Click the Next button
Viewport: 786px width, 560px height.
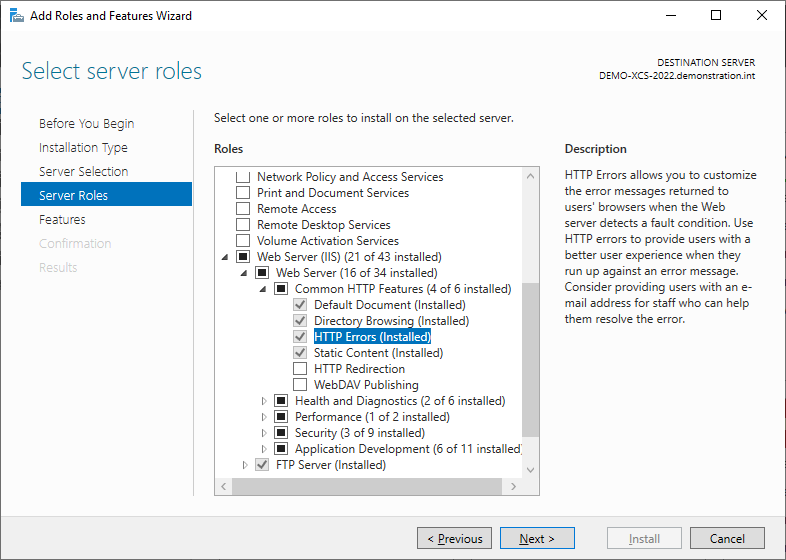[537, 538]
